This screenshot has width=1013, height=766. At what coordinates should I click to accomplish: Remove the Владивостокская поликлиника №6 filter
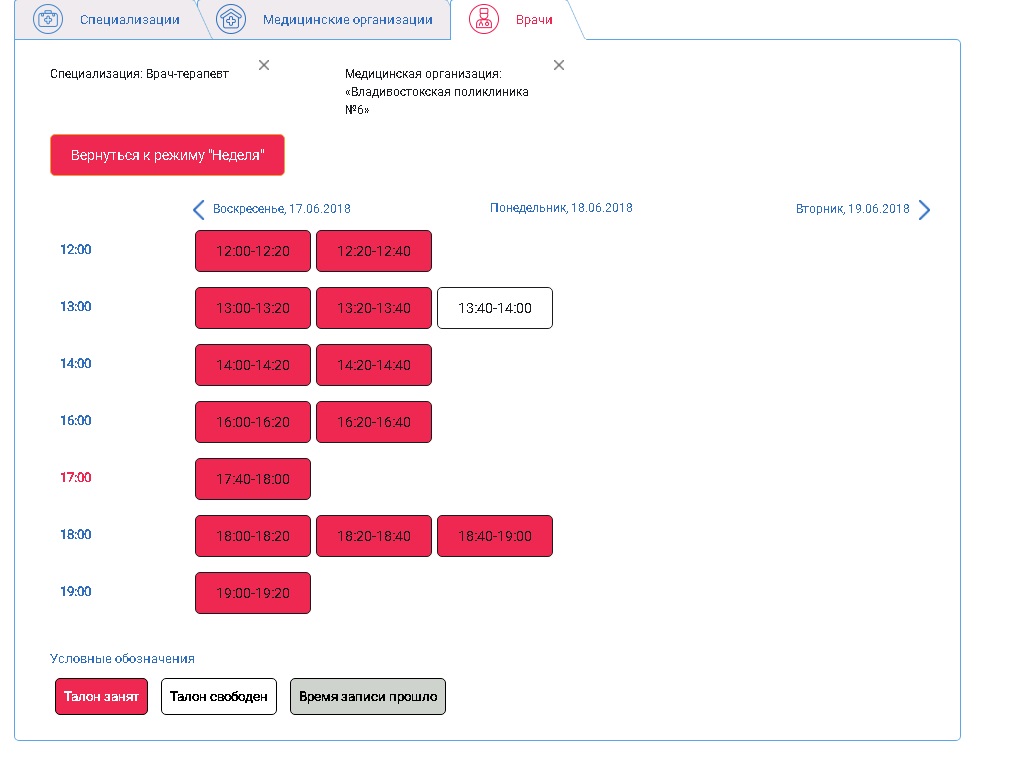[559, 65]
